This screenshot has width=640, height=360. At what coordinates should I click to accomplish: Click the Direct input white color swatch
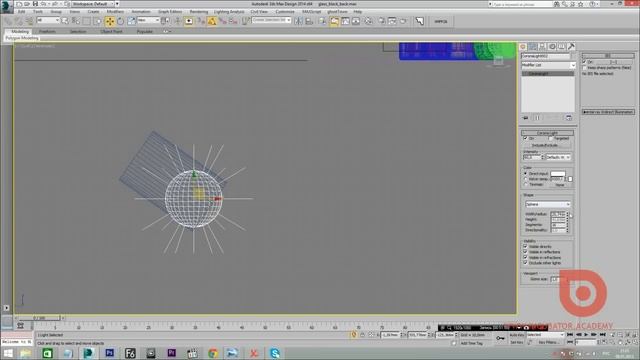[x=558, y=173]
